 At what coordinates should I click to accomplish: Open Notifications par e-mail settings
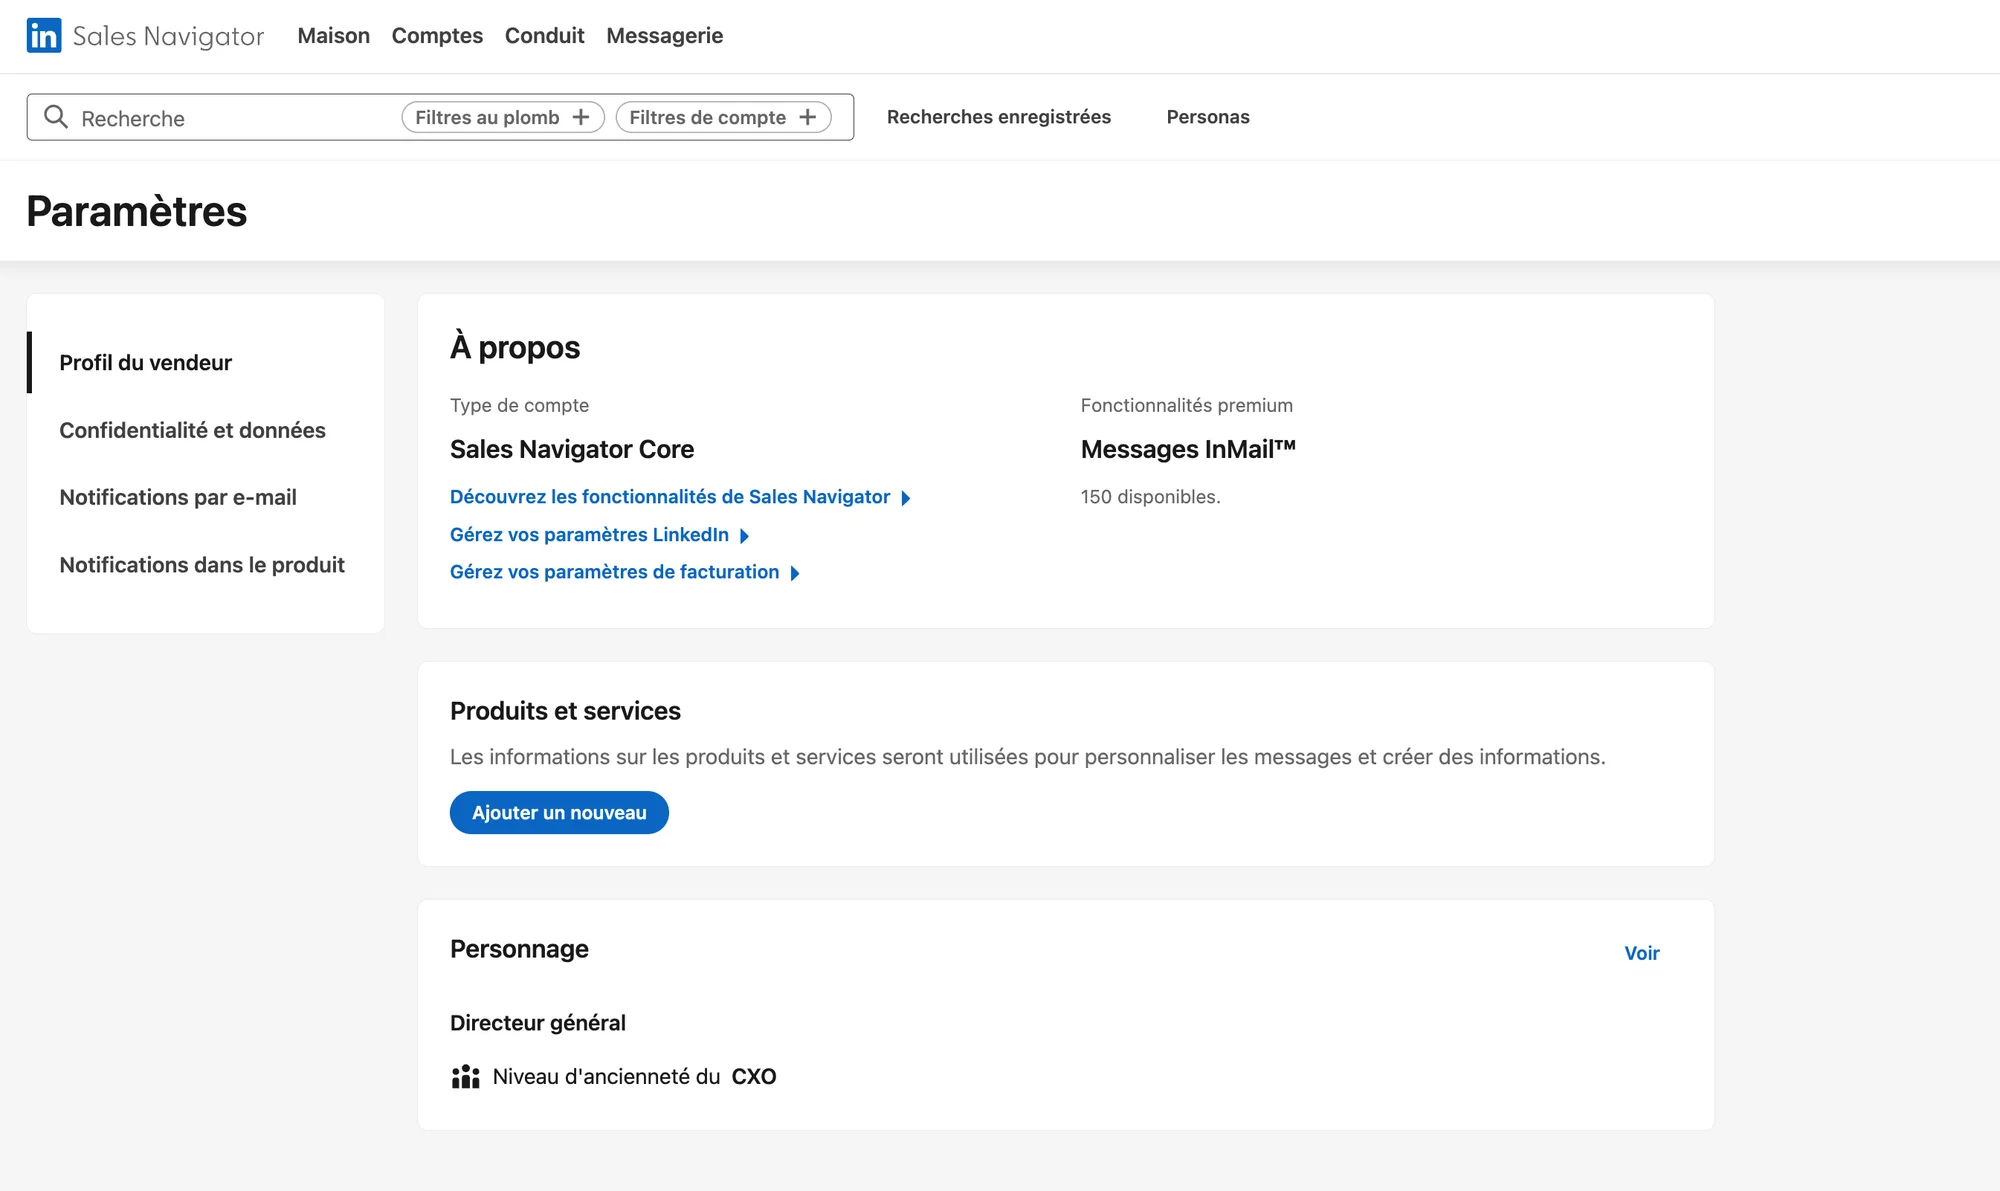point(178,497)
